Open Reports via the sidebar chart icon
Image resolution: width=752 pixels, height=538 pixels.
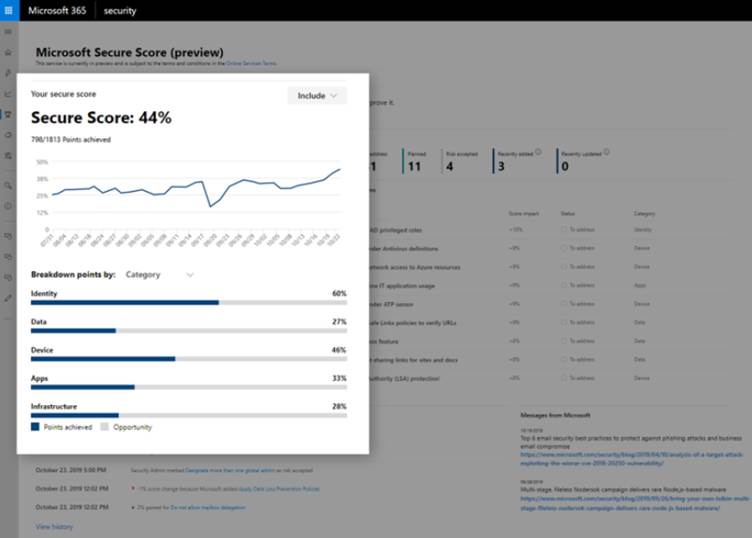click(8, 94)
